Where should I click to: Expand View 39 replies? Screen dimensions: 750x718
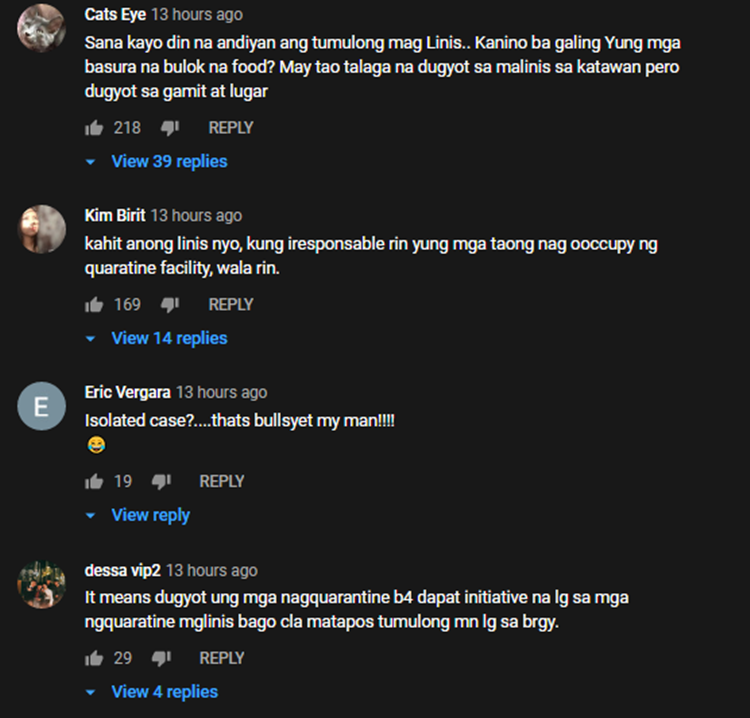tap(156, 162)
